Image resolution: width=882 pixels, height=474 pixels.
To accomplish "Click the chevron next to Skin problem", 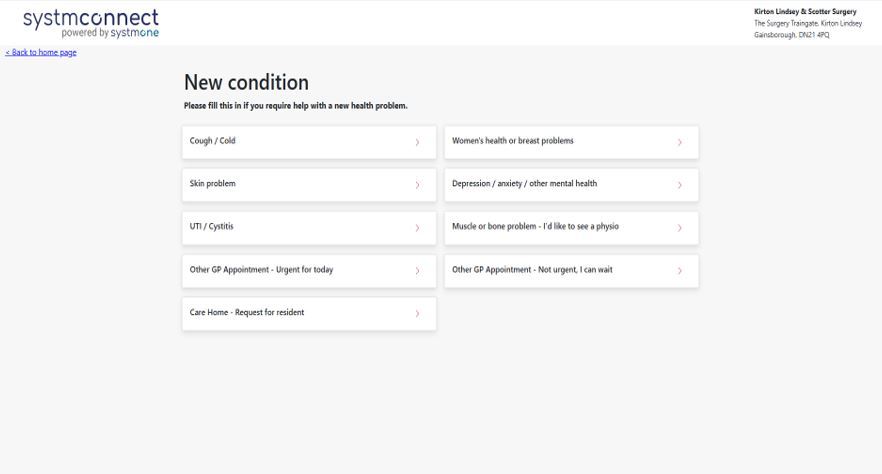I will (x=417, y=185).
